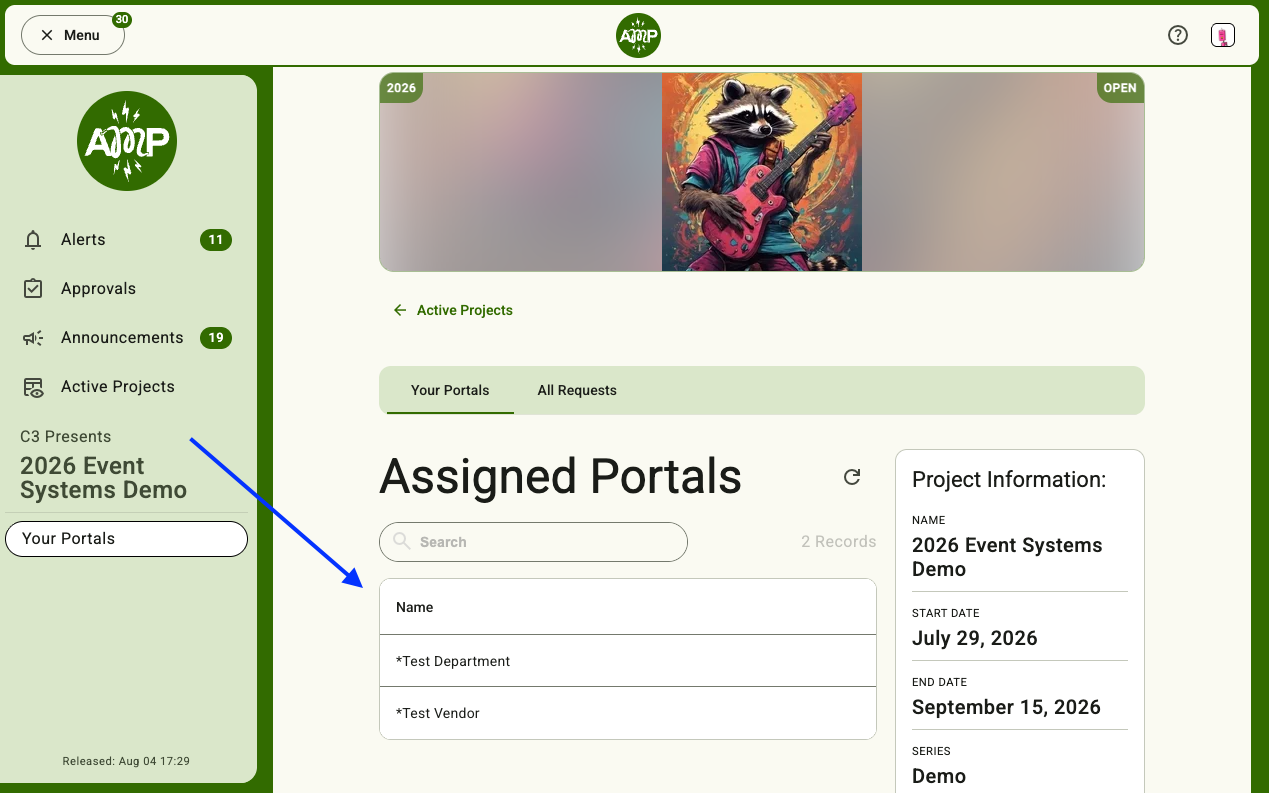Open the user profile avatar icon

tap(1222, 35)
